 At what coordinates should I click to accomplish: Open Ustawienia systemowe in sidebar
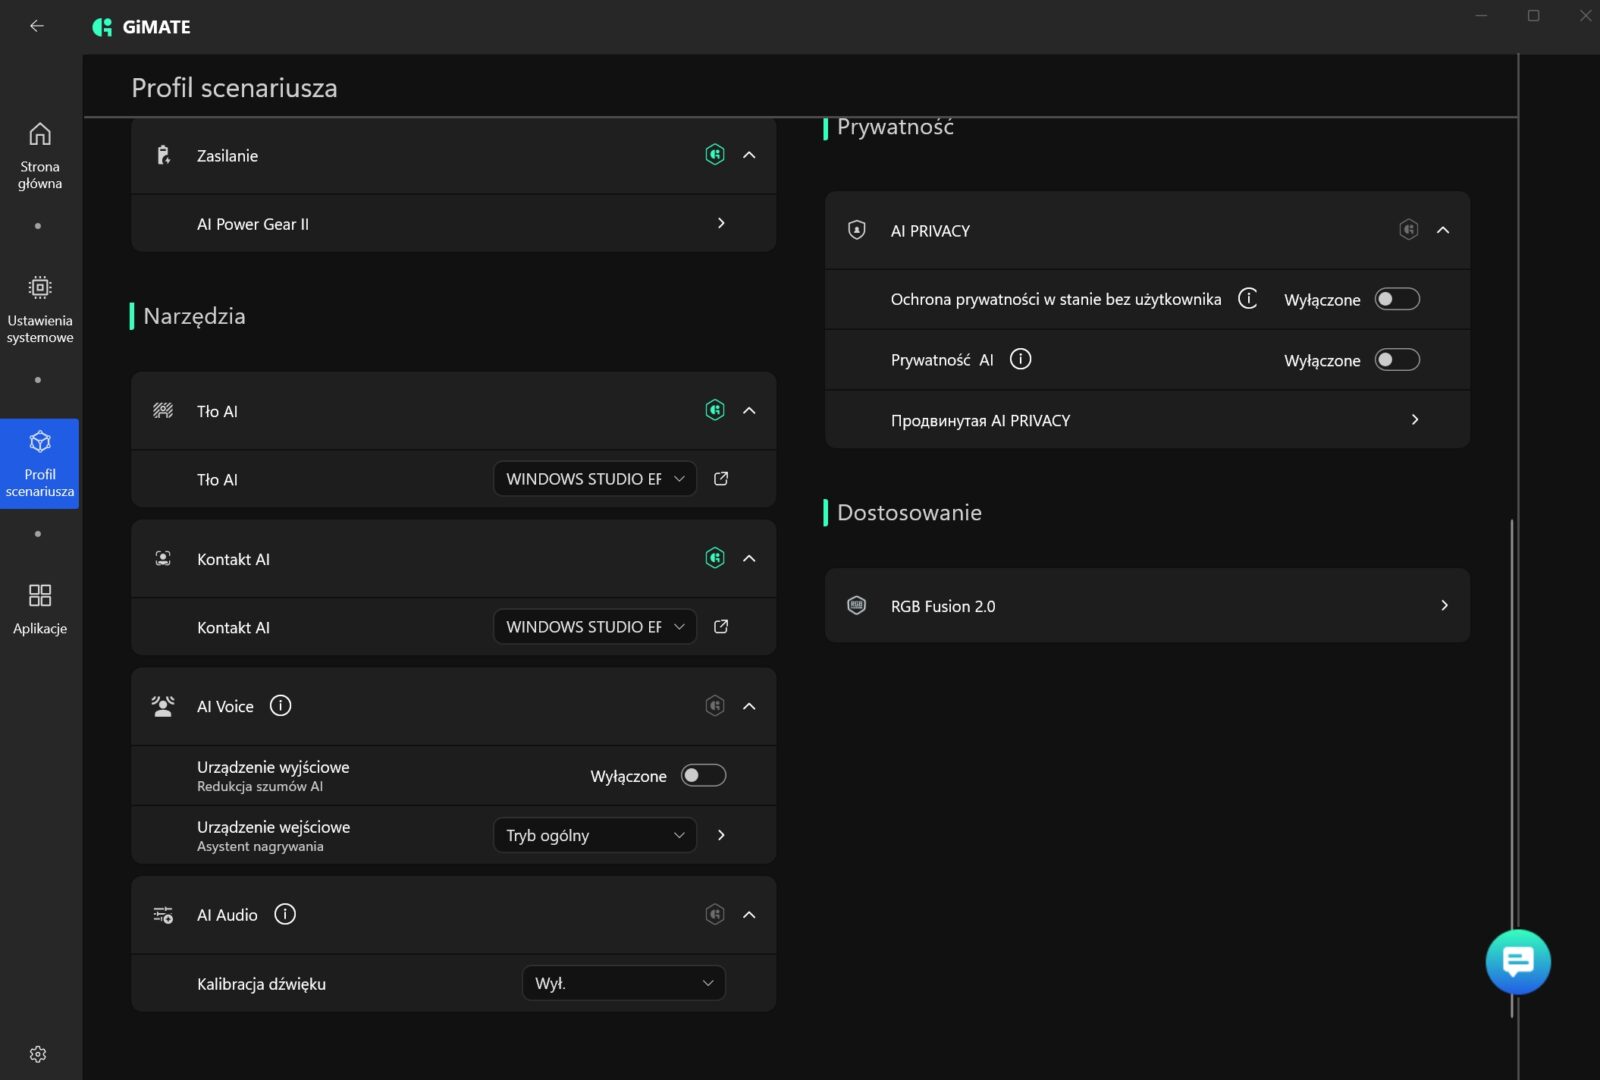click(40, 310)
